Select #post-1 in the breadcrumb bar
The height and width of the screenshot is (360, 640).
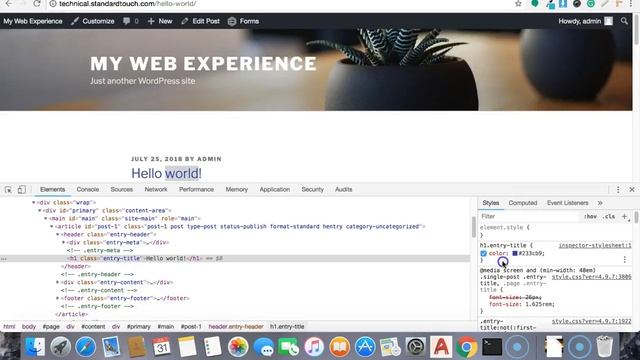191,327
